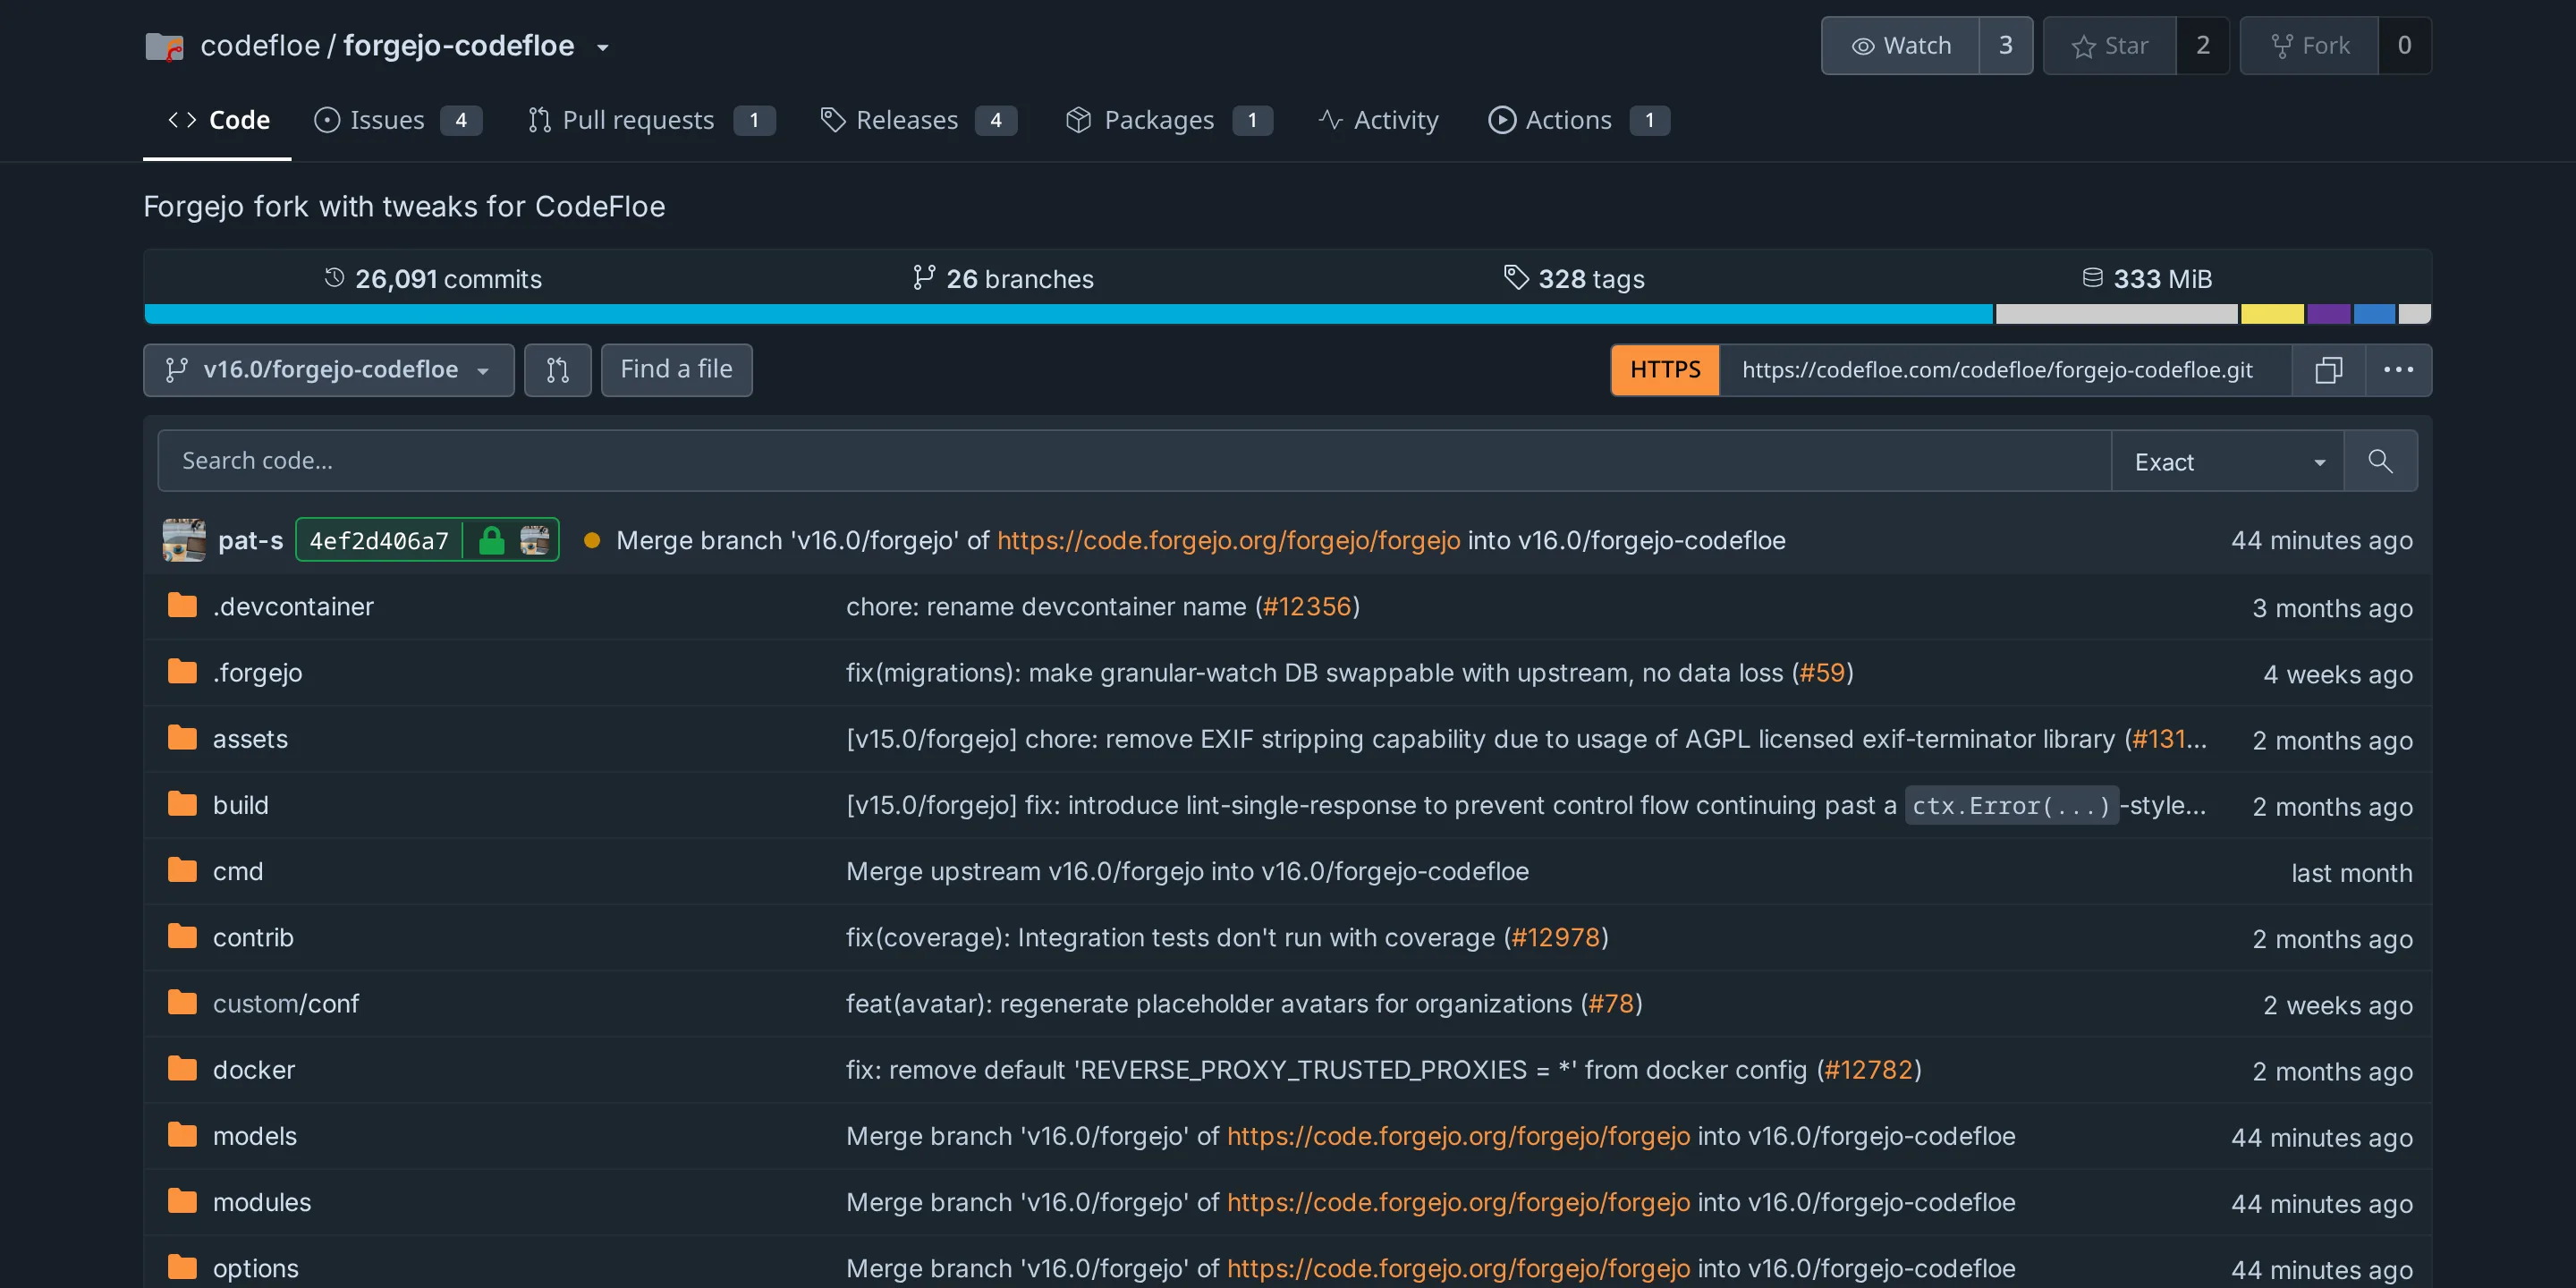
Task: Fork this repository
Action: 2309,45
